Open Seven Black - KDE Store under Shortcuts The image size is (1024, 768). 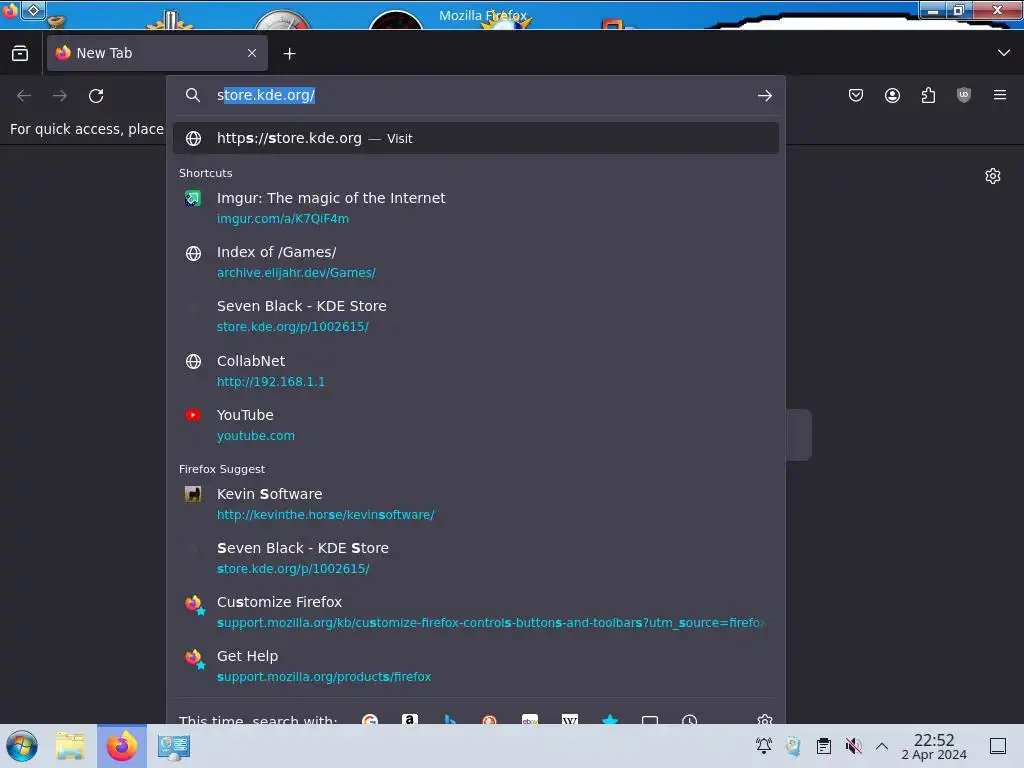pos(475,316)
